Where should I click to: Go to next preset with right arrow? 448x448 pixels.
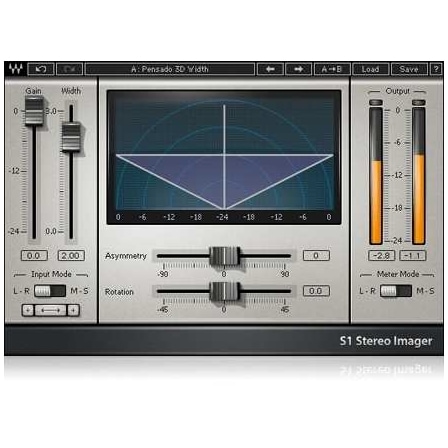[298, 69]
